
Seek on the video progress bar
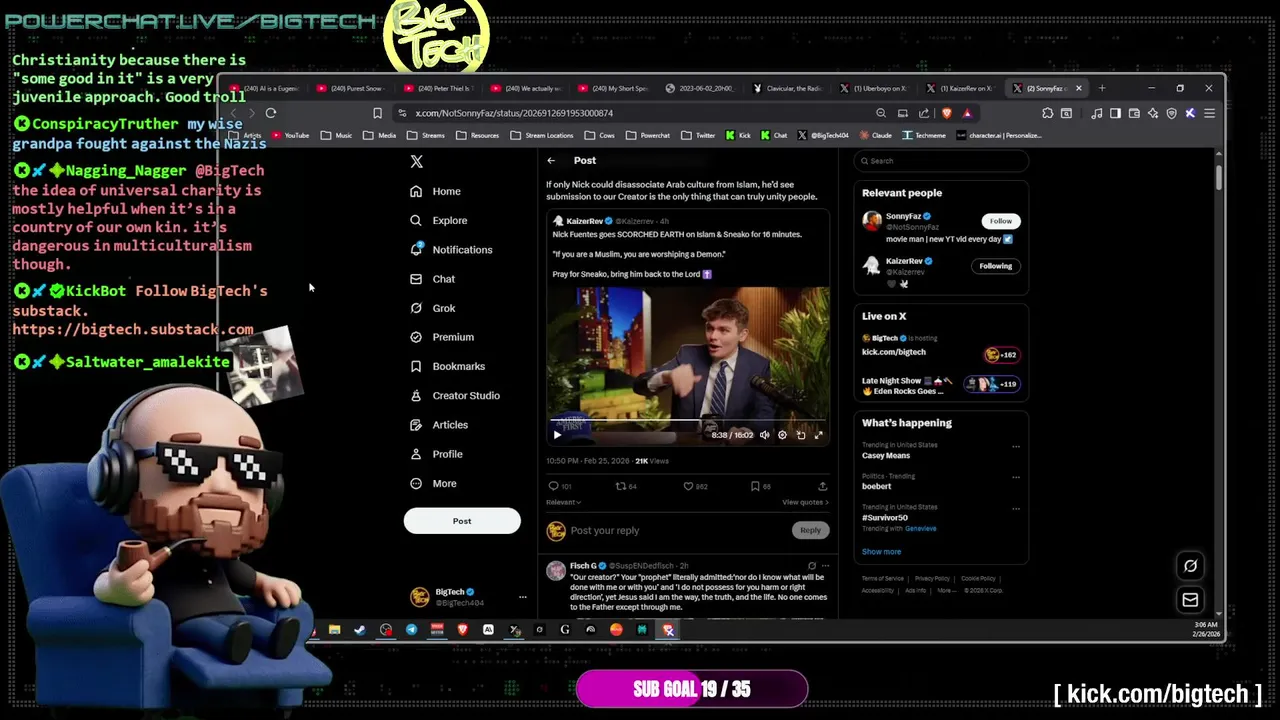(688, 422)
